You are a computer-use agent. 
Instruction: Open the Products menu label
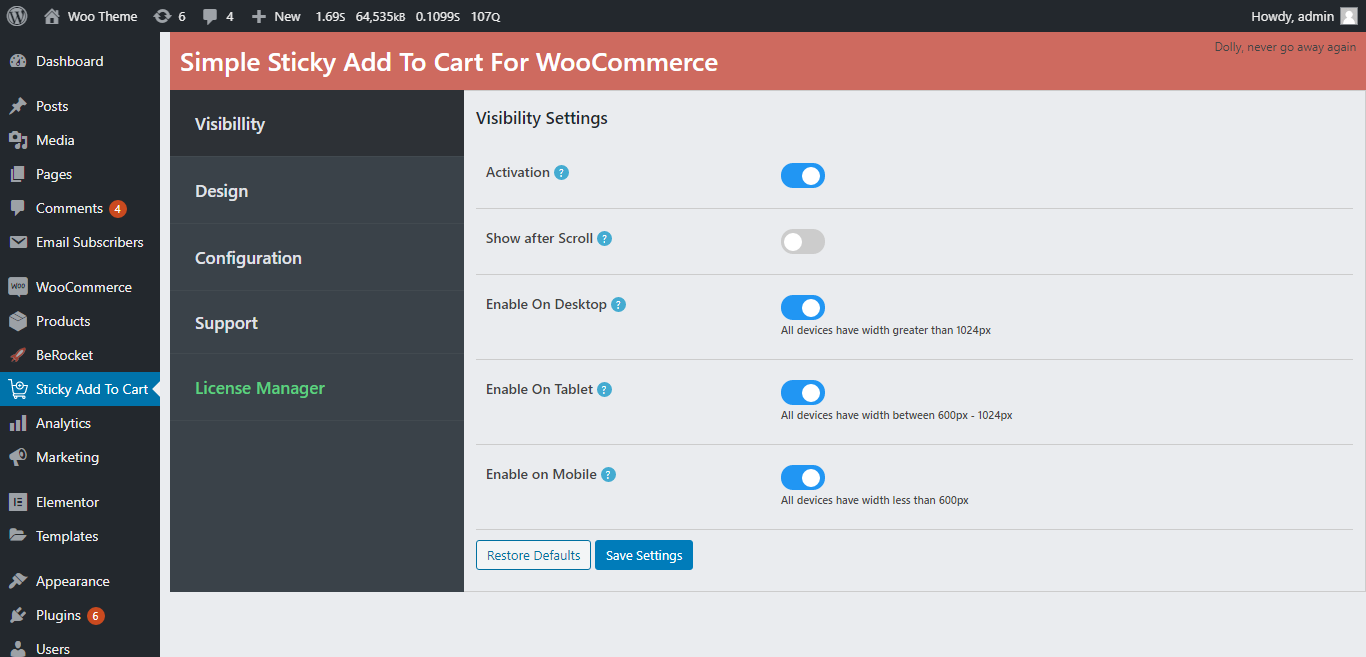[x=63, y=321]
